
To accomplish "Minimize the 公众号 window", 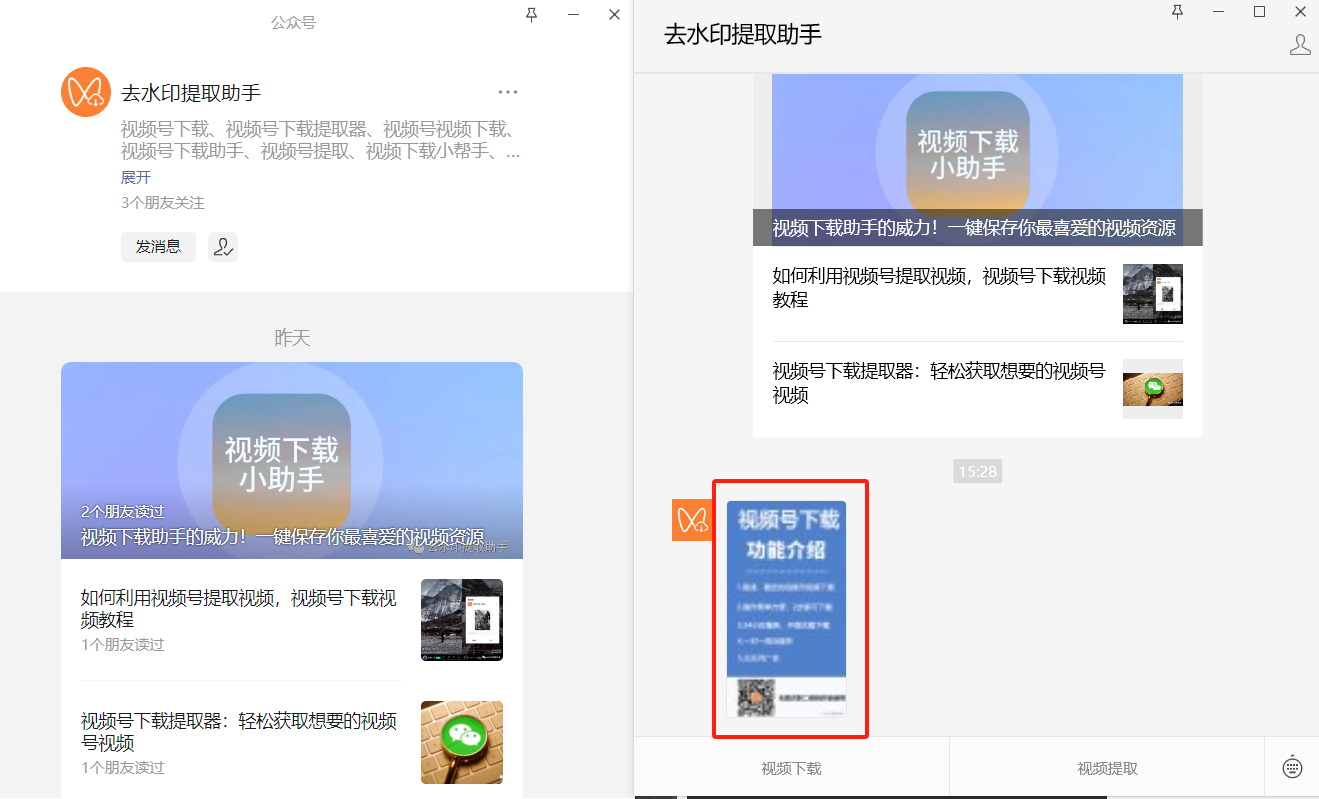I will click(574, 14).
